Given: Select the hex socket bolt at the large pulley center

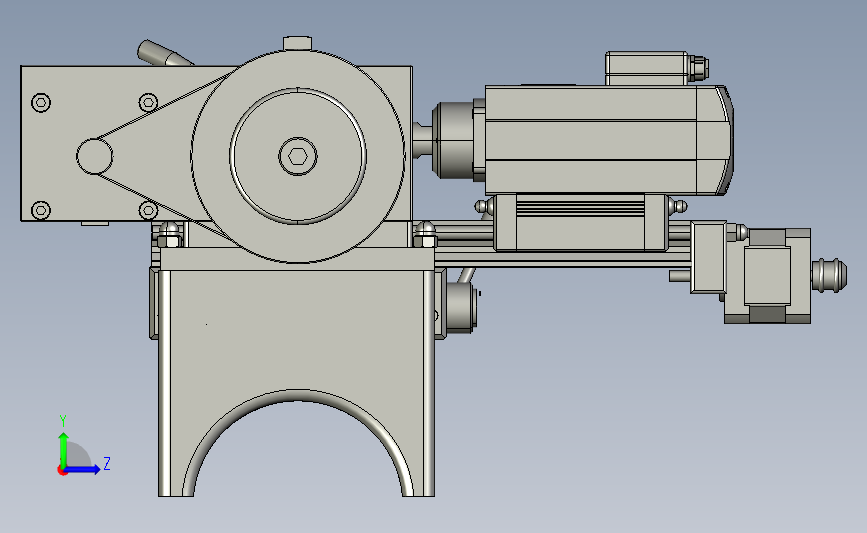Looking at the screenshot, I should click(298, 157).
